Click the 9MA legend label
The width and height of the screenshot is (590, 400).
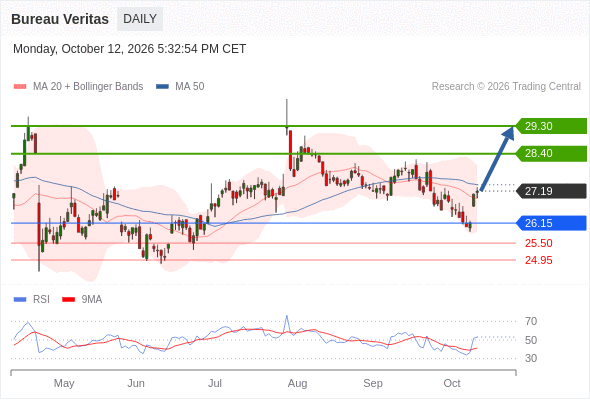(x=91, y=300)
